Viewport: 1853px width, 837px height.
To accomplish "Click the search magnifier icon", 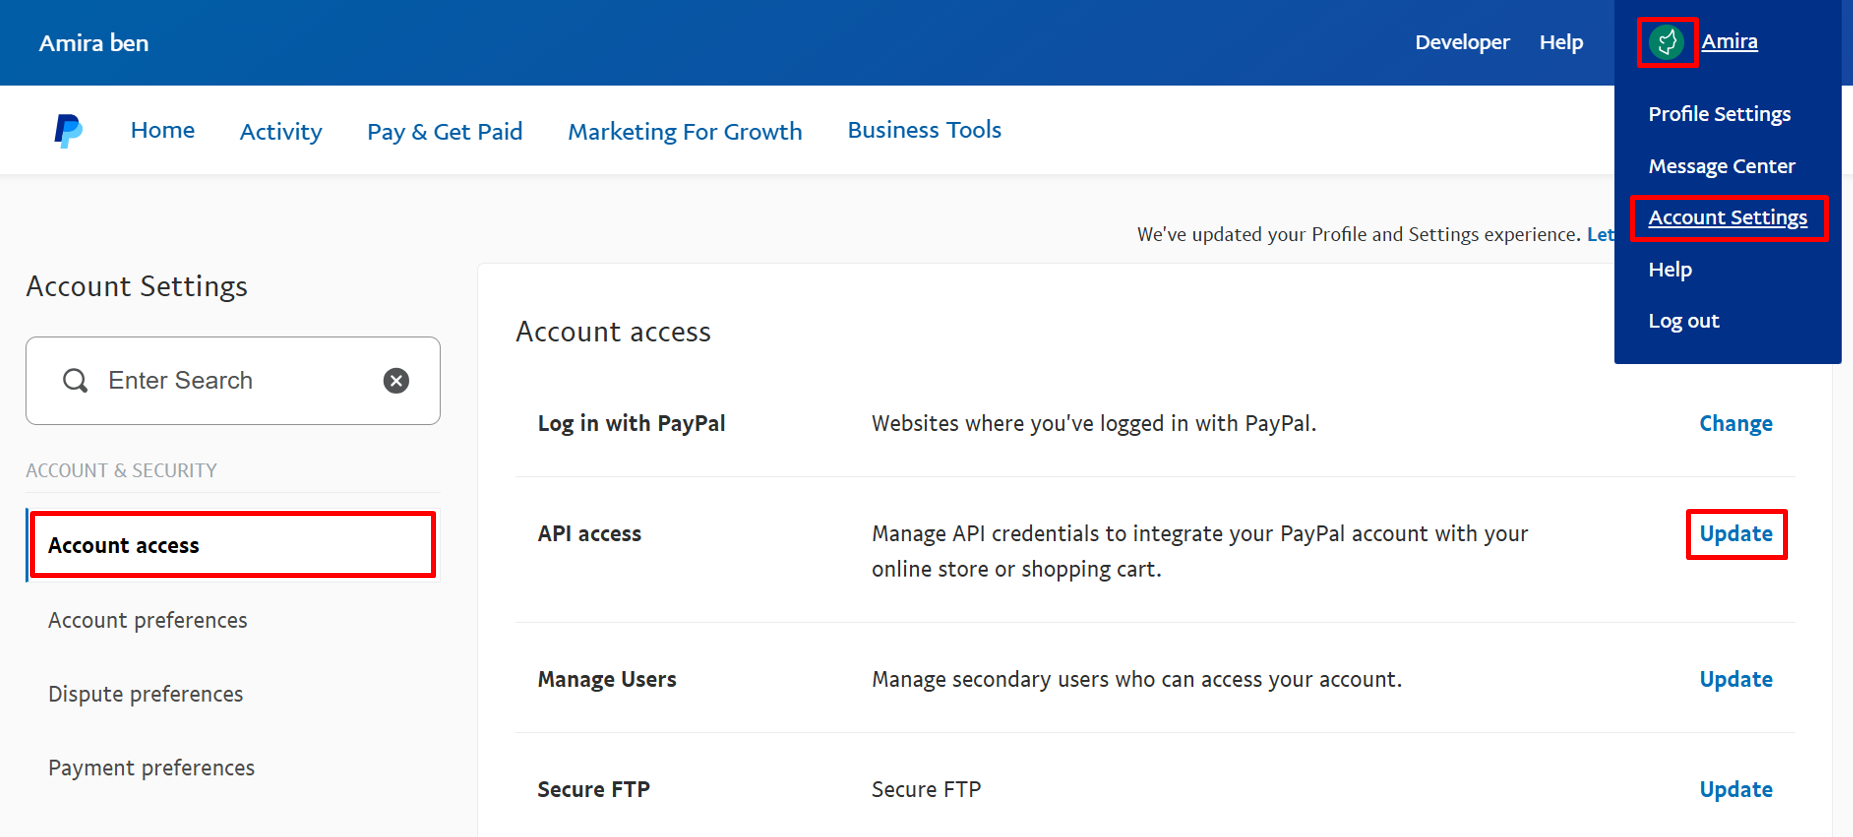I will [75, 380].
